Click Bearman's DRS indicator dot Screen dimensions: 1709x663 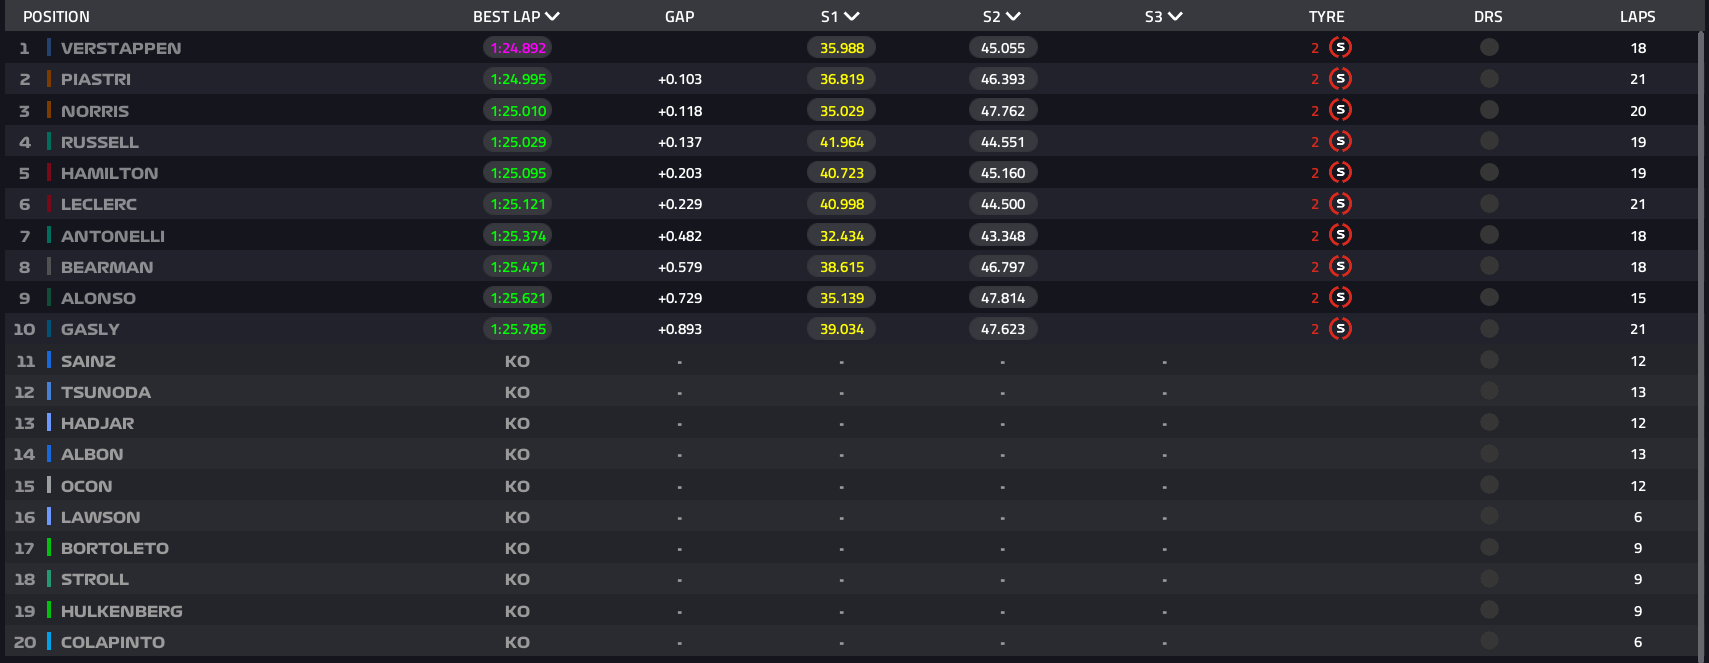[x=1488, y=266]
